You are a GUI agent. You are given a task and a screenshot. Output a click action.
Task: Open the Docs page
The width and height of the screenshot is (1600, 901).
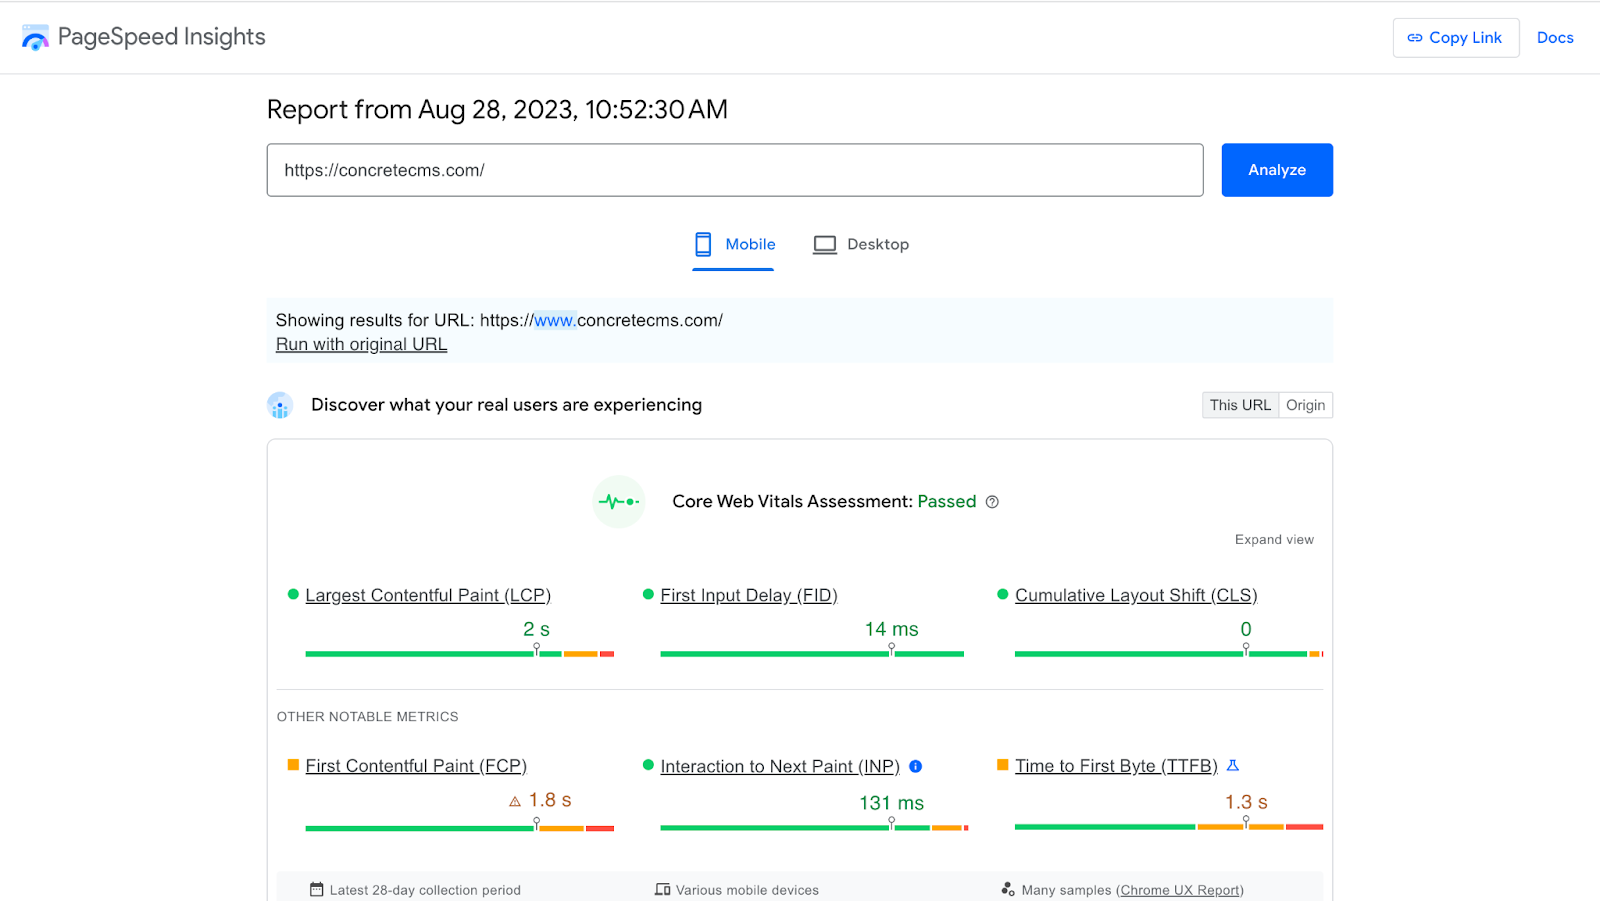click(1555, 37)
